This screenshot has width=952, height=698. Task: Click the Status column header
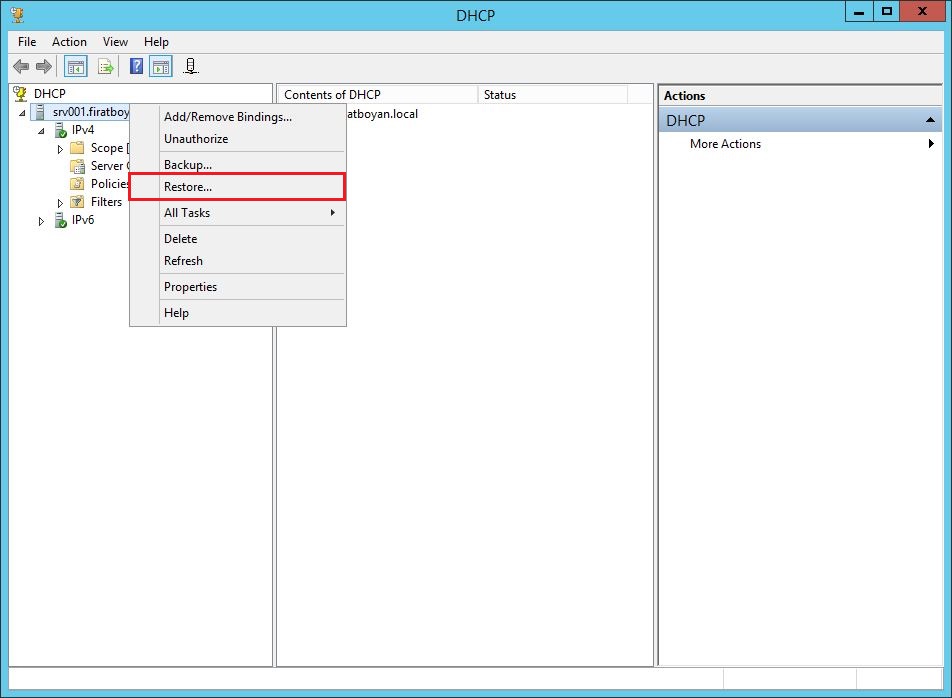552,95
